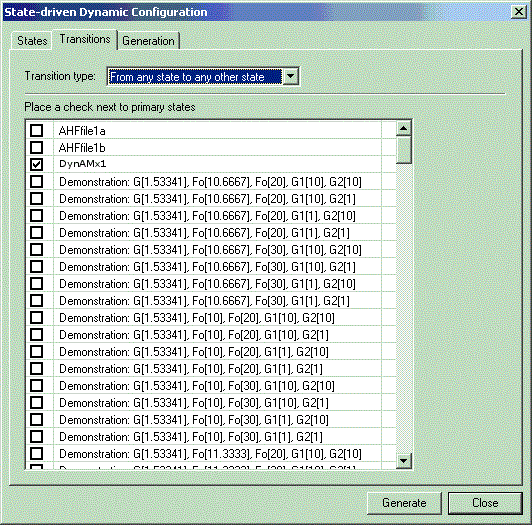Image resolution: width=532 pixels, height=525 pixels.
Task: Check the AHFfile1b state checkbox
Action: 36,147
